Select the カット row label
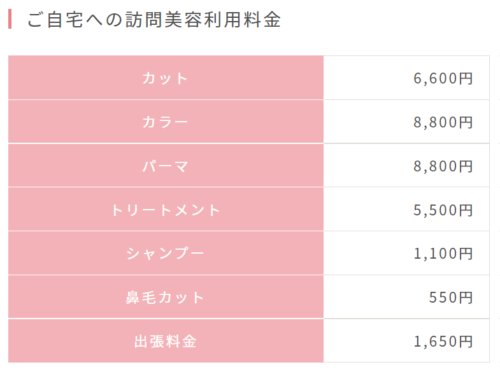The height and width of the screenshot is (374, 500). 166,78
